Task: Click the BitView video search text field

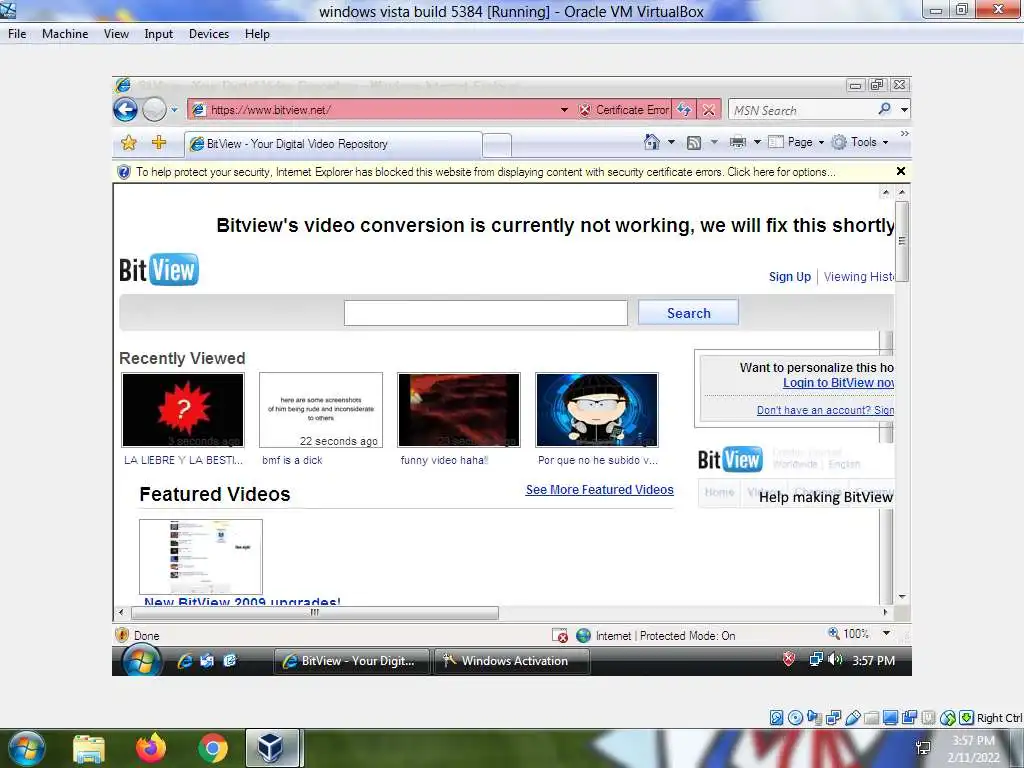Action: [x=486, y=313]
